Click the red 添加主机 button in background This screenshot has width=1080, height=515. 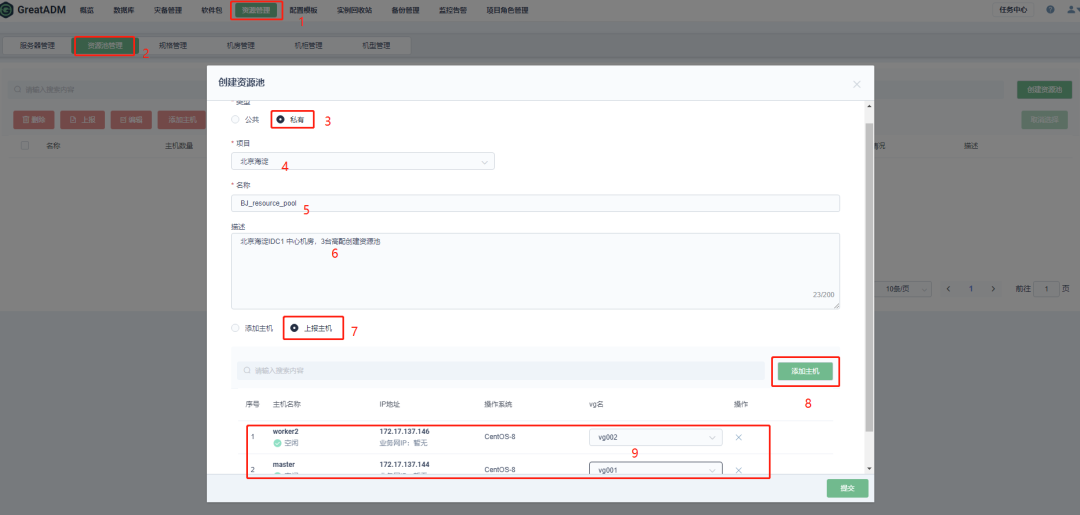point(182,119)
